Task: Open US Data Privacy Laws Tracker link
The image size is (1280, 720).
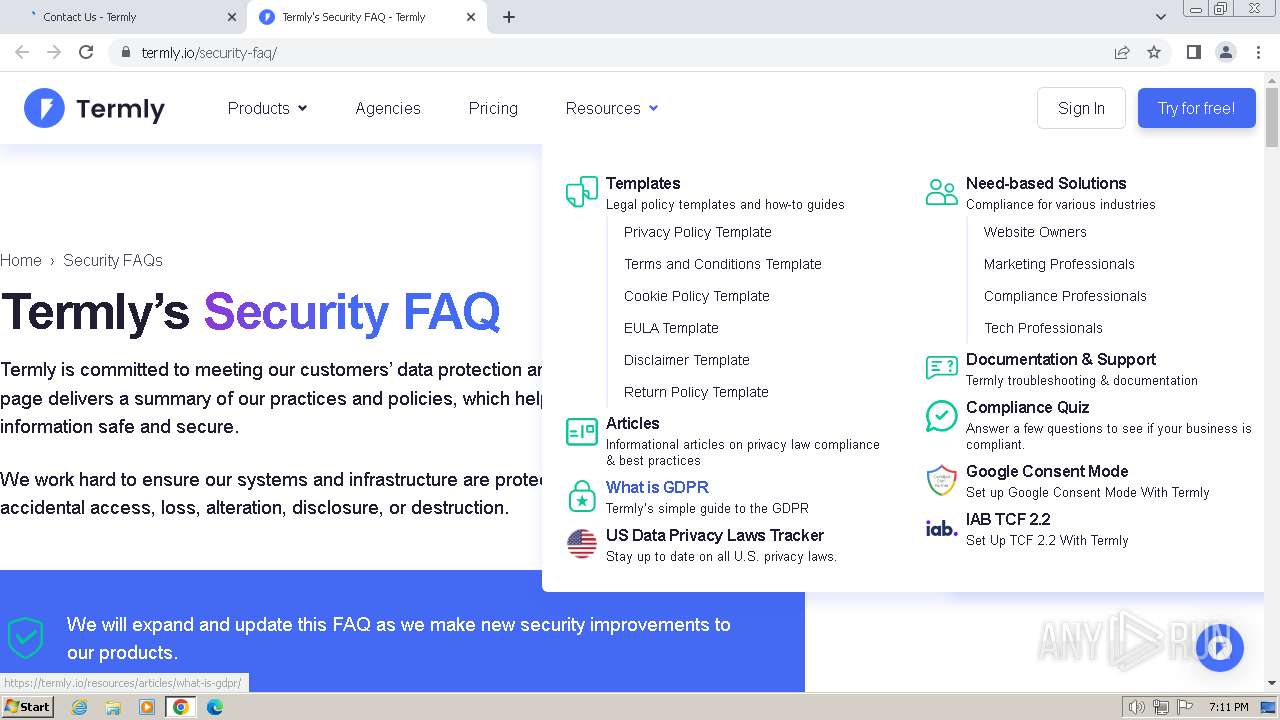Action: [x=715, y=535]
